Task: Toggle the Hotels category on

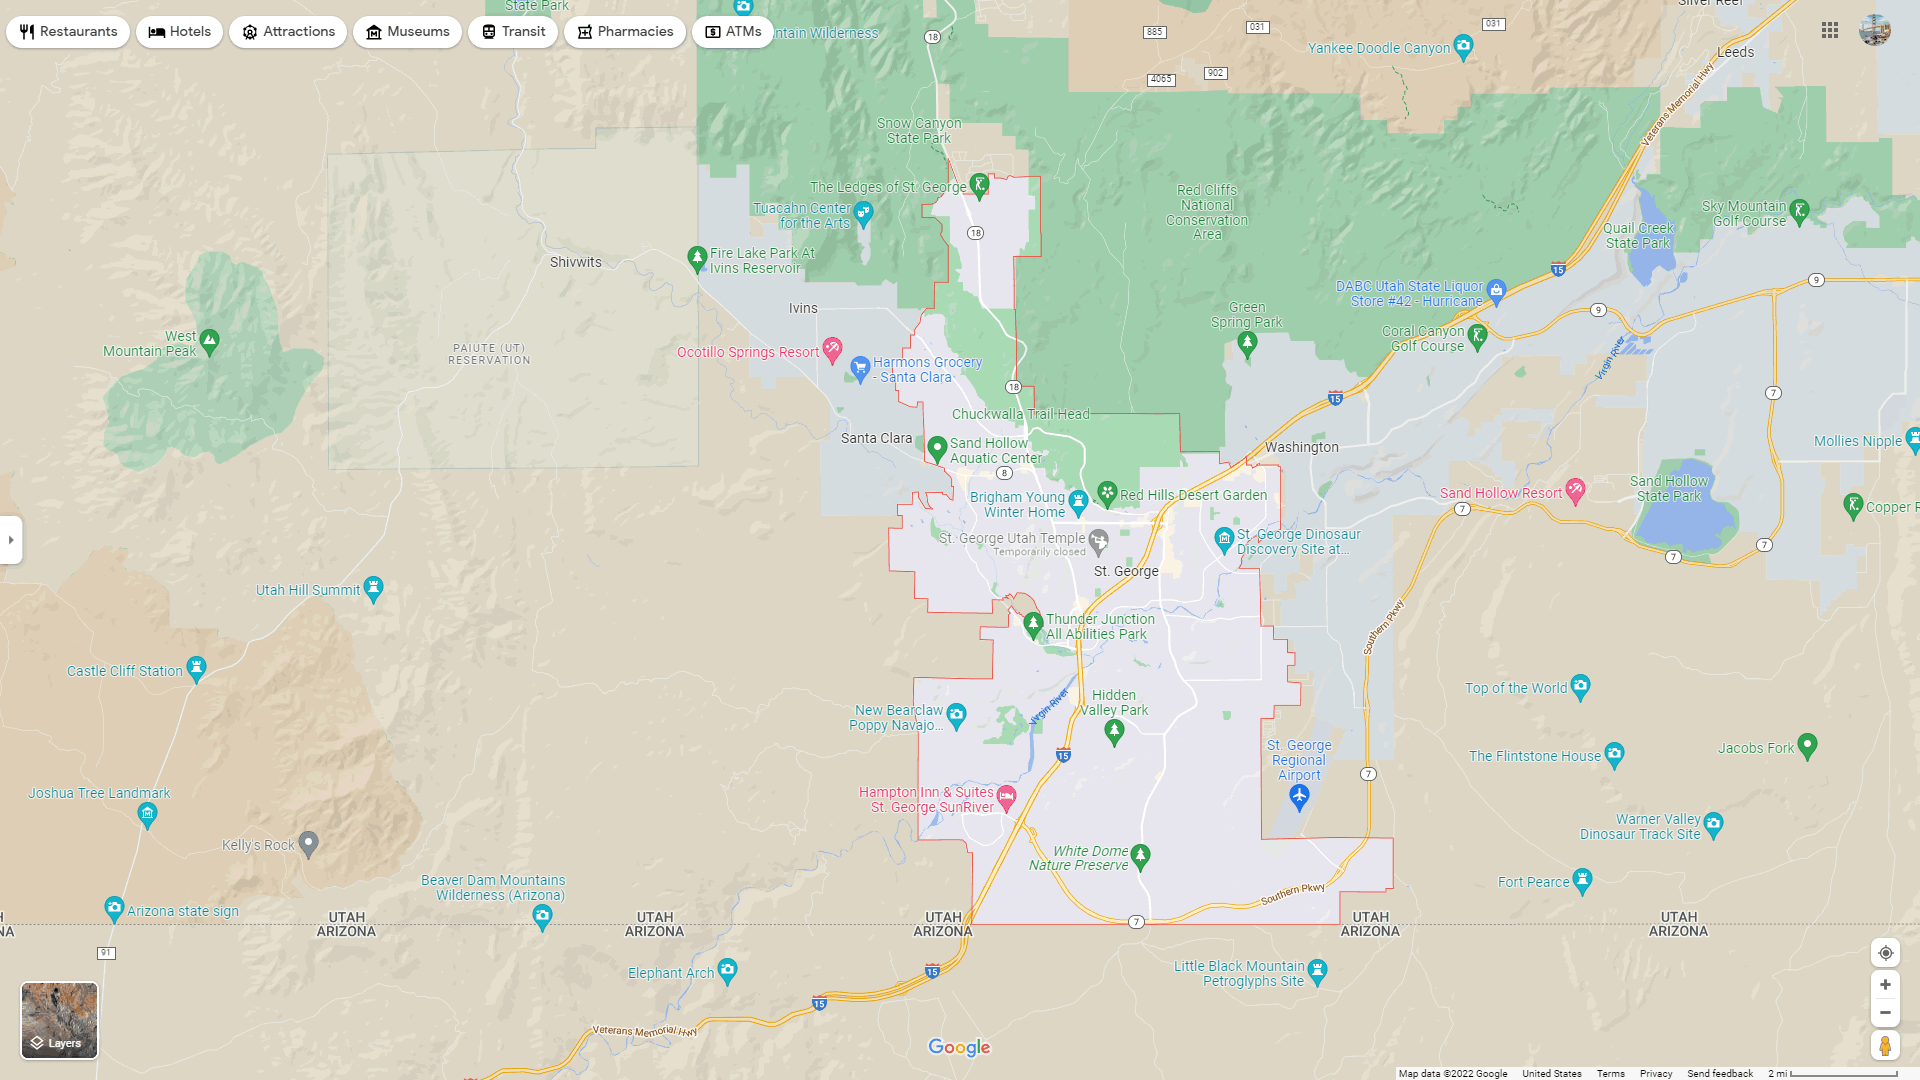Action: tap(179, 30)
